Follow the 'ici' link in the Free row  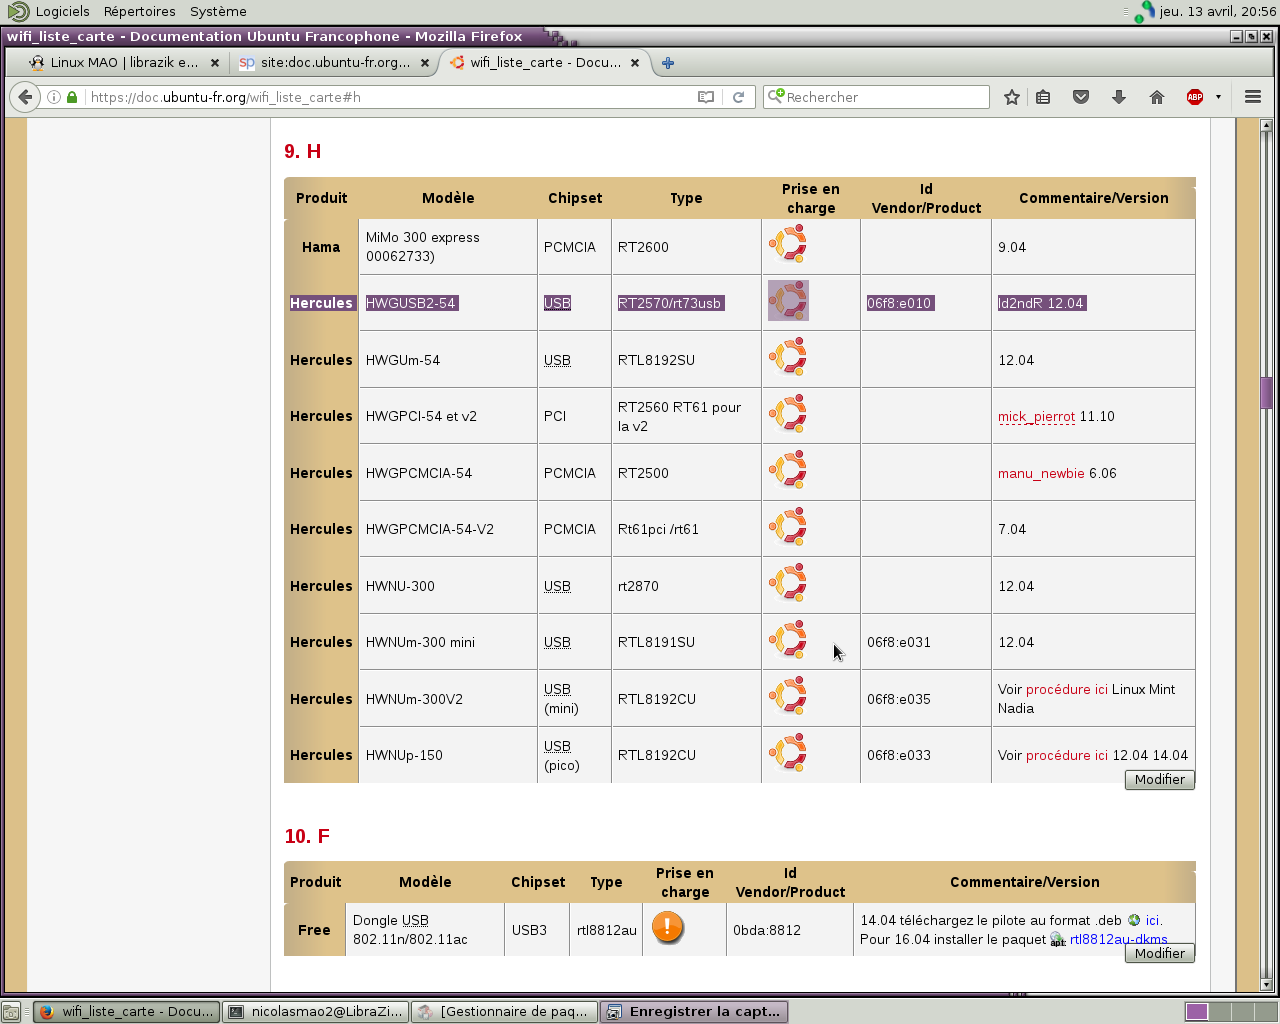1153,921
